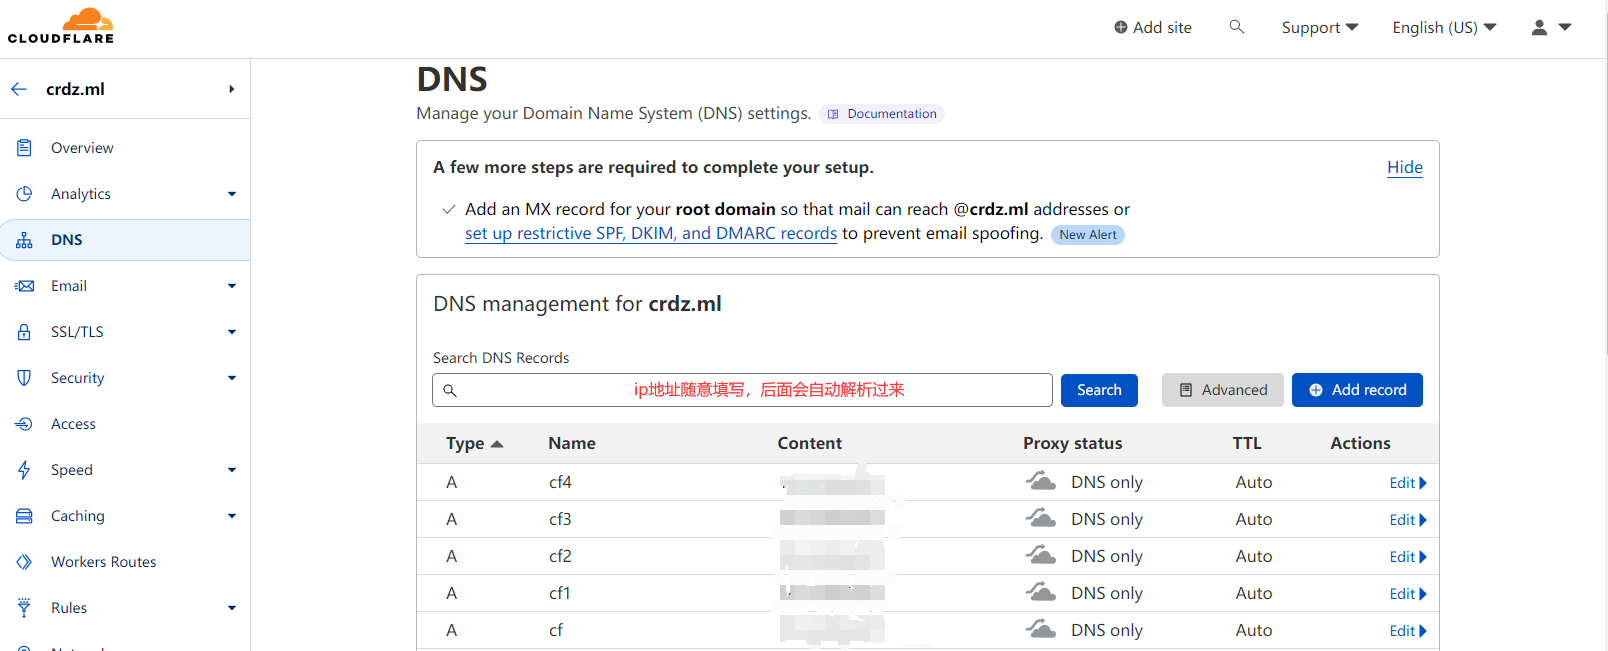The height and width of the screenshot is (651, 1608).
Task: Expand the SSL/TLS sidebar section
Action: [232, 332]
